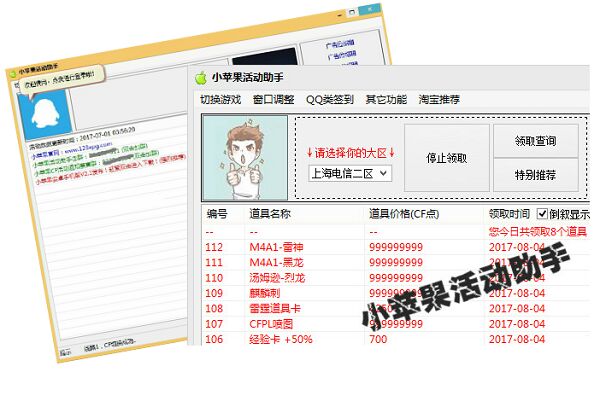Viewport: 600px width, 407px height.
Task: Toggle the 倒叙显示 checkbox
Action: point(542,213)
